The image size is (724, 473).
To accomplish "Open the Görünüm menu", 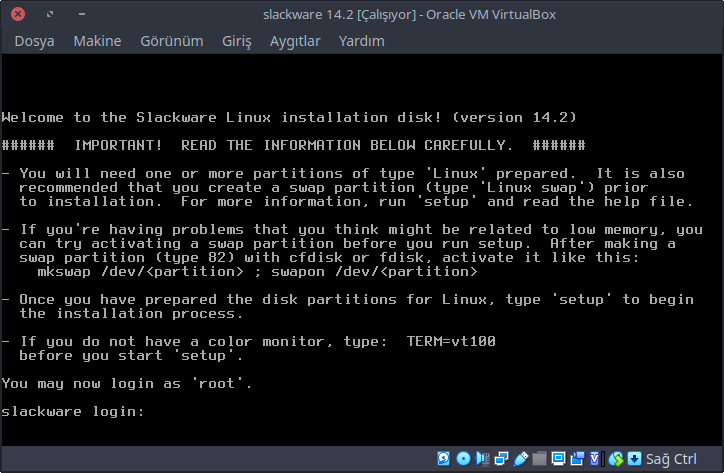I will pos(172,41).
